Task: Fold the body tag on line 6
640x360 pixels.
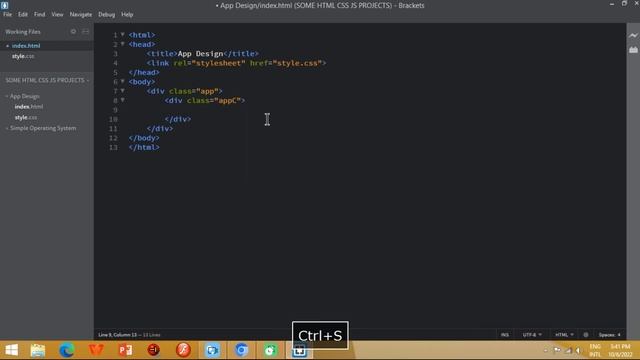Action: click(122, 82)
